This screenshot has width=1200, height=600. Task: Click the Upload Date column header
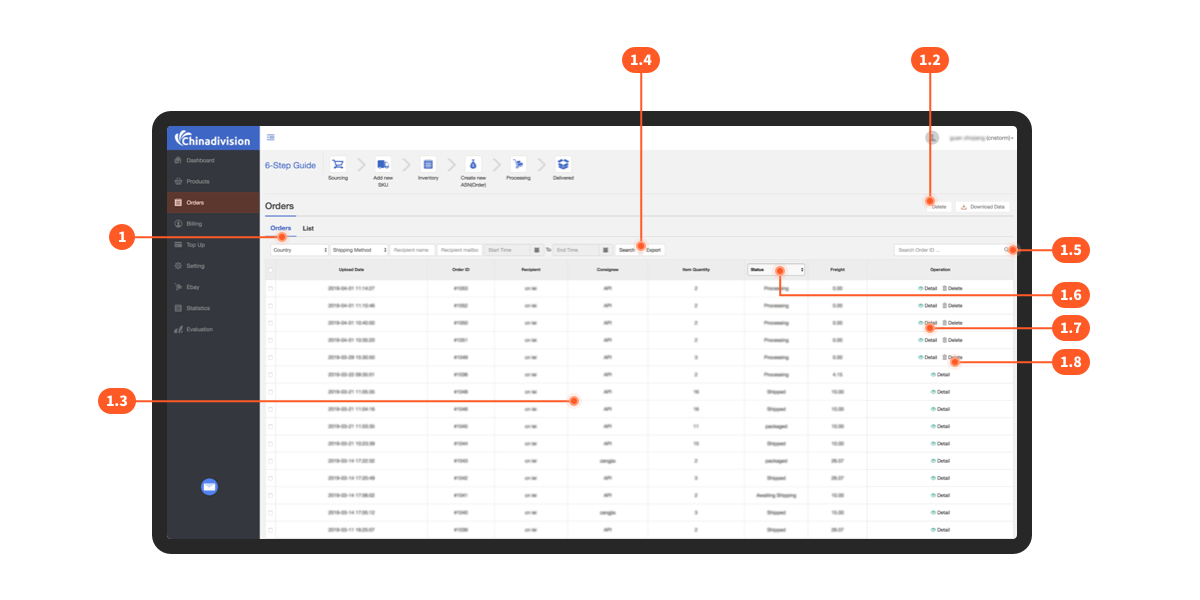pyautogui.click(x=351, y=270)
